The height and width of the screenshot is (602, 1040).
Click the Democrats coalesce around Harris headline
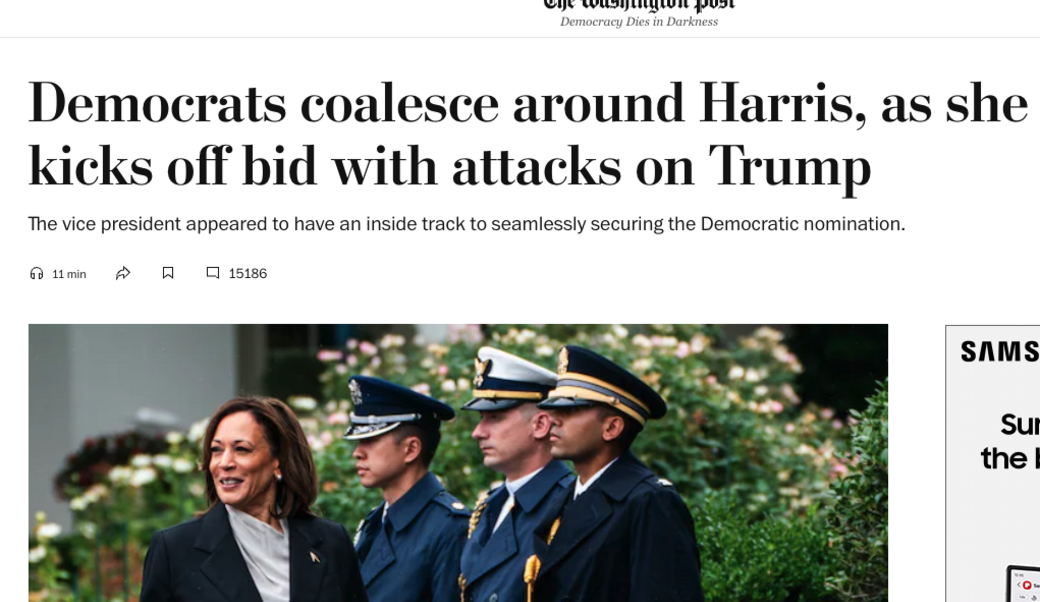point(528,135)
